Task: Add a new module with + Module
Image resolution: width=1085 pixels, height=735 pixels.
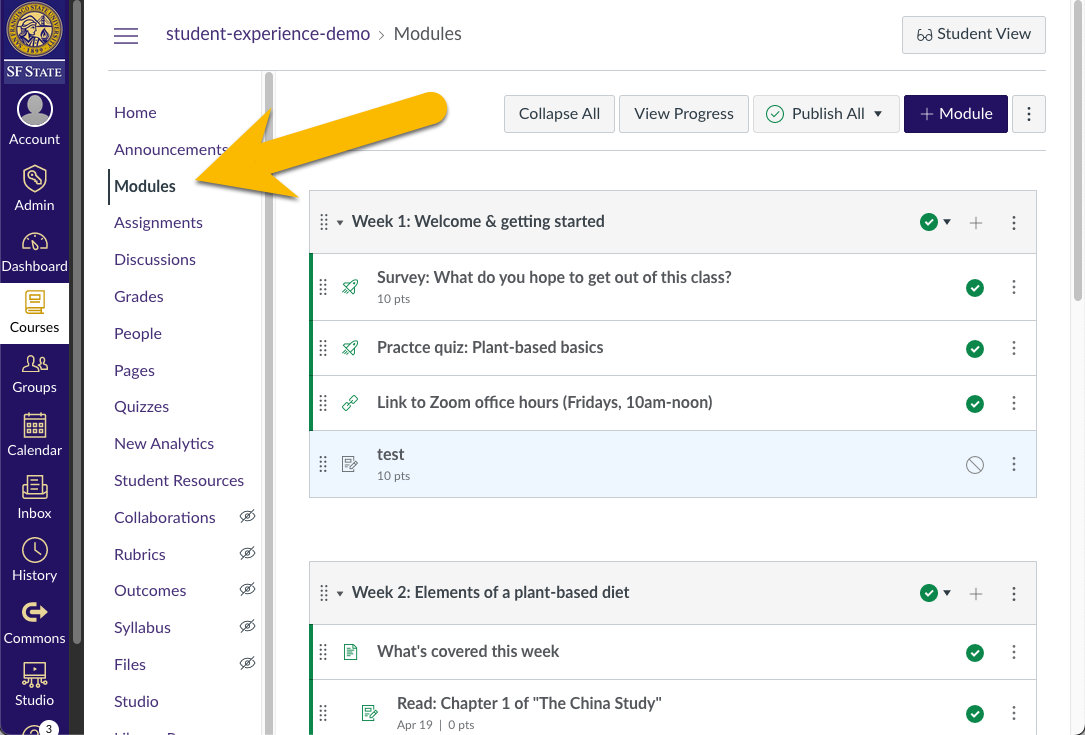Action: tap(956, 114)
